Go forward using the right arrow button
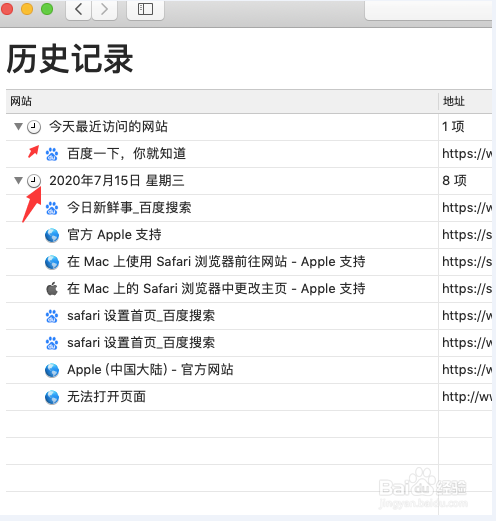The height and width of the screenshot is (521, 496). tap(104, 9)
